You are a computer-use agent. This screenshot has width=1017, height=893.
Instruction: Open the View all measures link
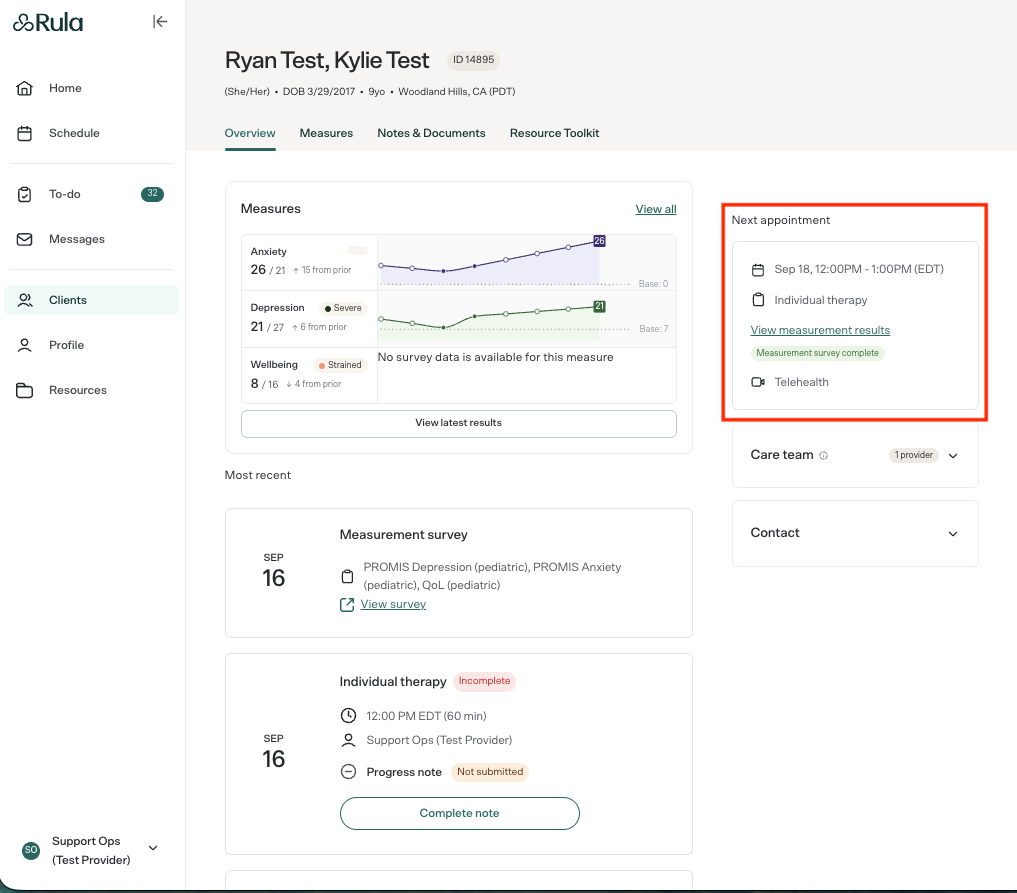pyautogui.click(x=656, y=209)
